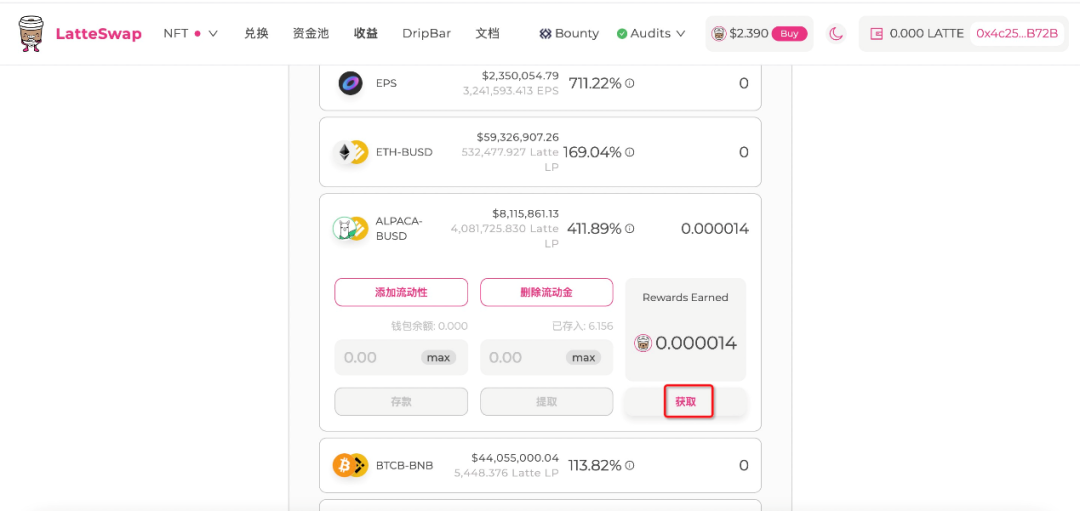Expand the Audits dropdown
Screen dimensions: 1080x511
tap(651, 33)
